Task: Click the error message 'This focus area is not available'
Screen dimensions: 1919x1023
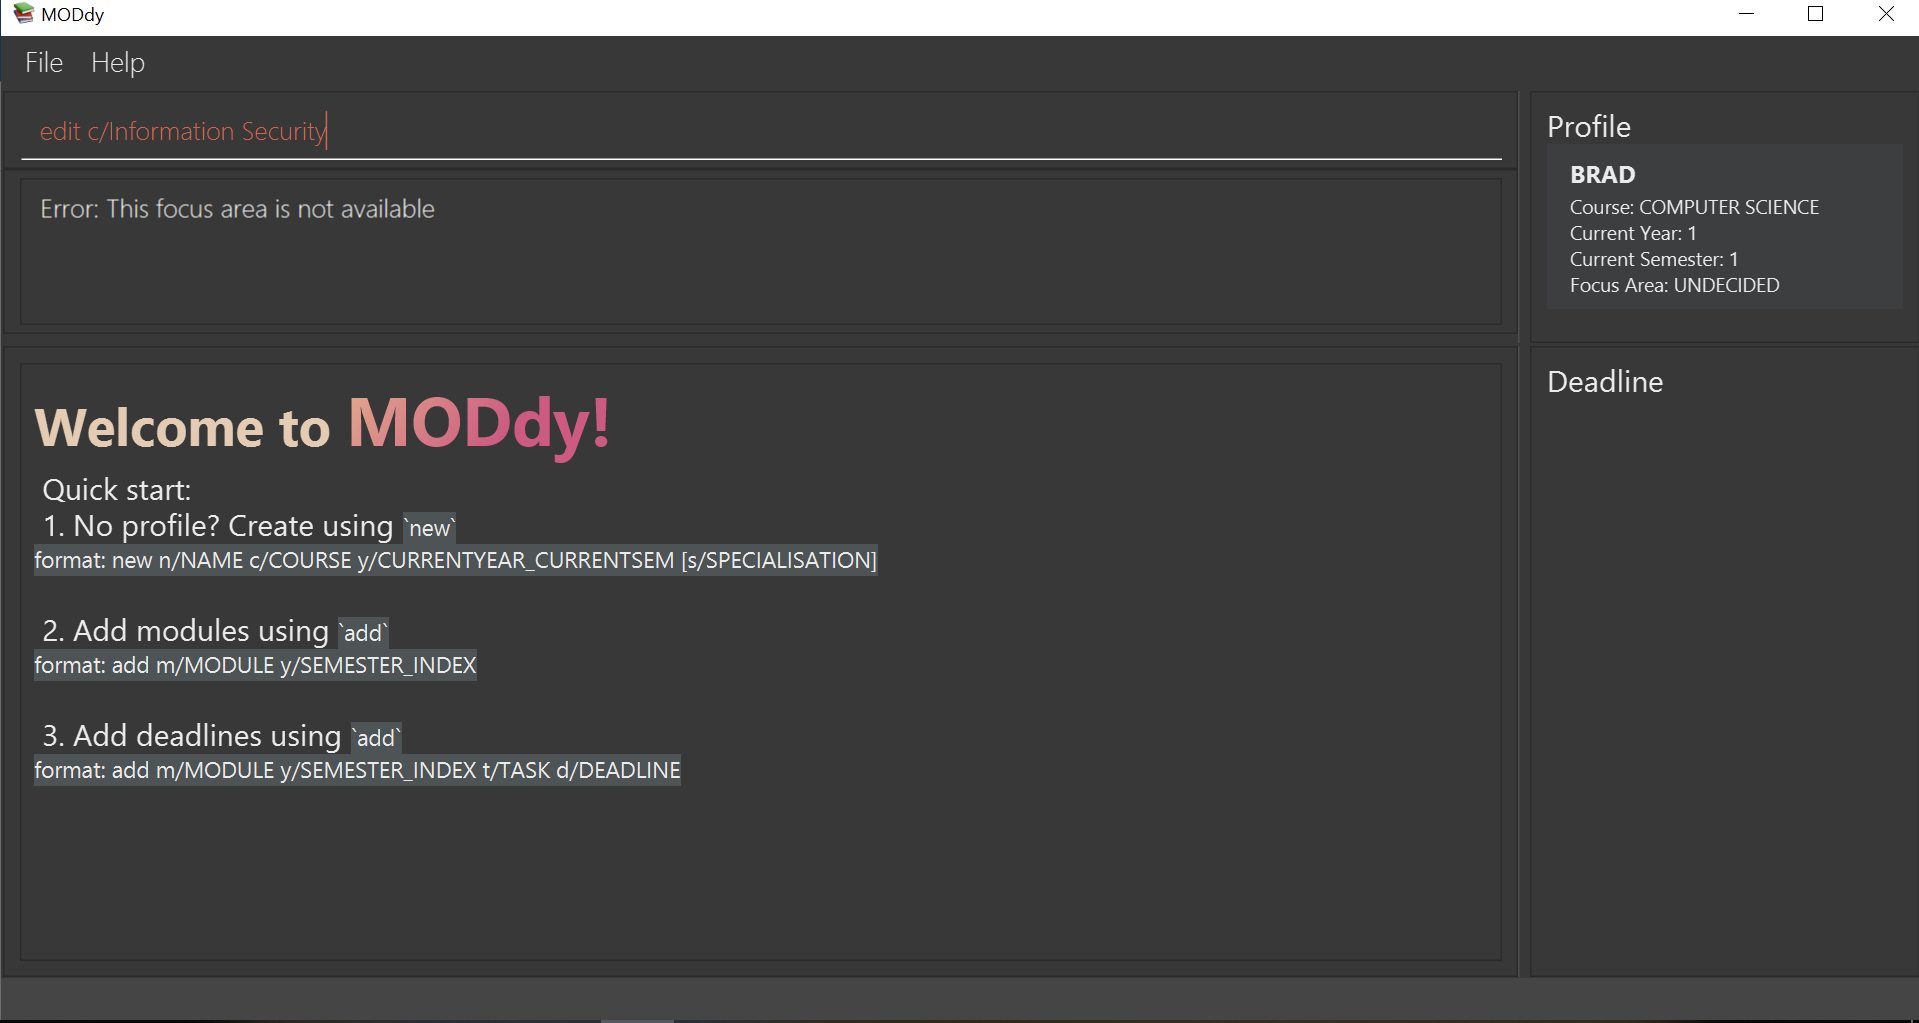Action: [237, 209]
